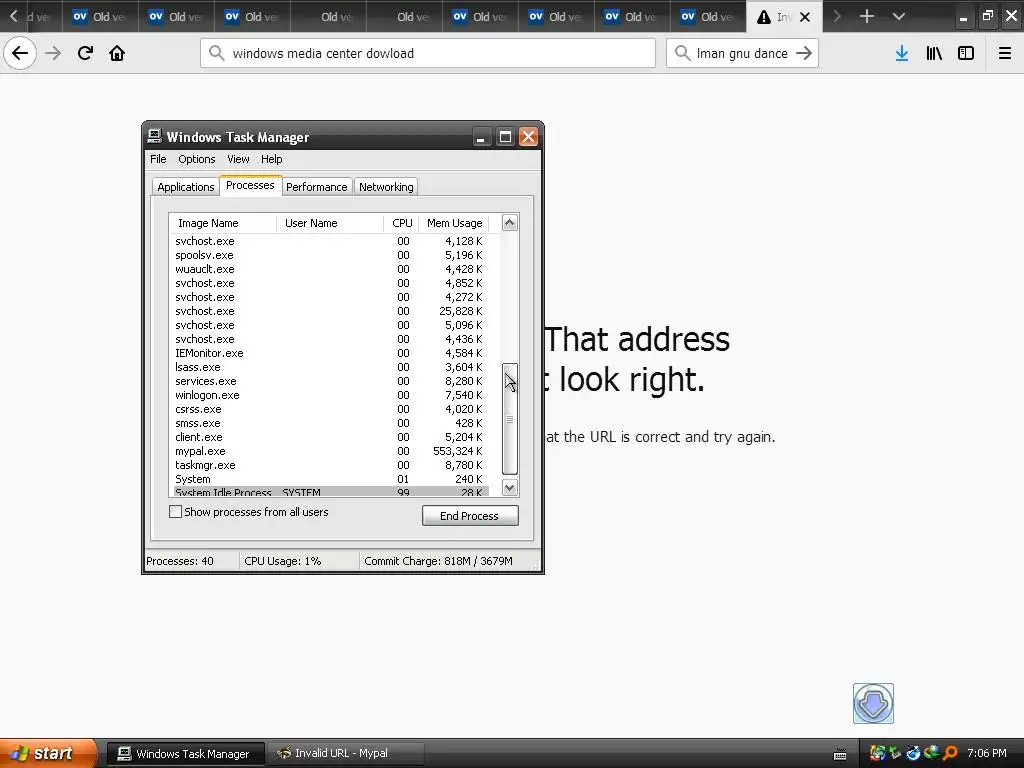Click the blue bottle tray icon
Viewport: 1024px width, 768px height.
pyautogui.click(x=914, y=754)
